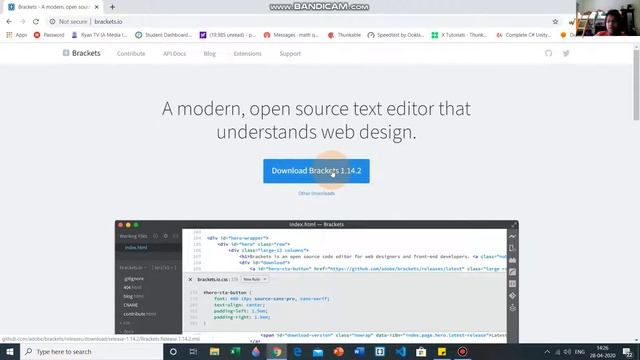The height and width of the screenshot is (360, 640).
Task: Open the Complete C# Unity bookmark
Action: 523,35
